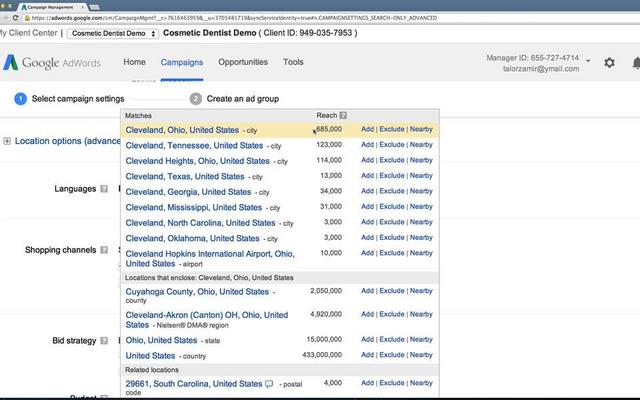Show Nearby locations for Cleveland, Ohio
The width and height of the screenshot is (640, 400).
[x=421, y=129]
